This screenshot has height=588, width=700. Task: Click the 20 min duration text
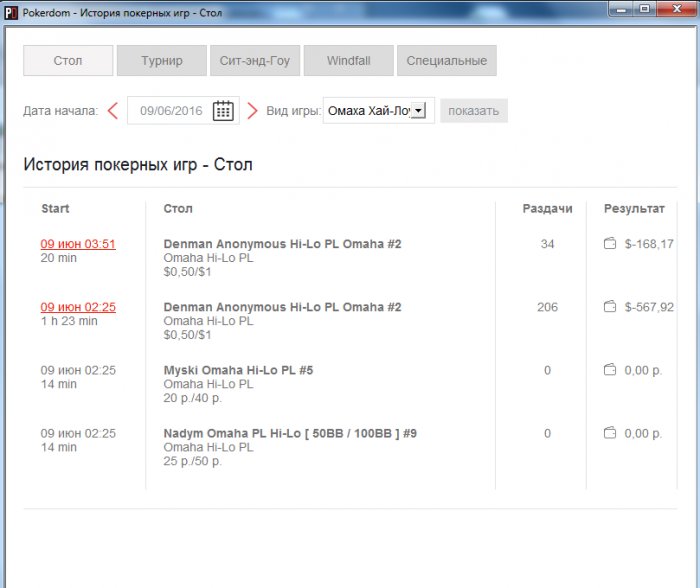click(58, 258)
